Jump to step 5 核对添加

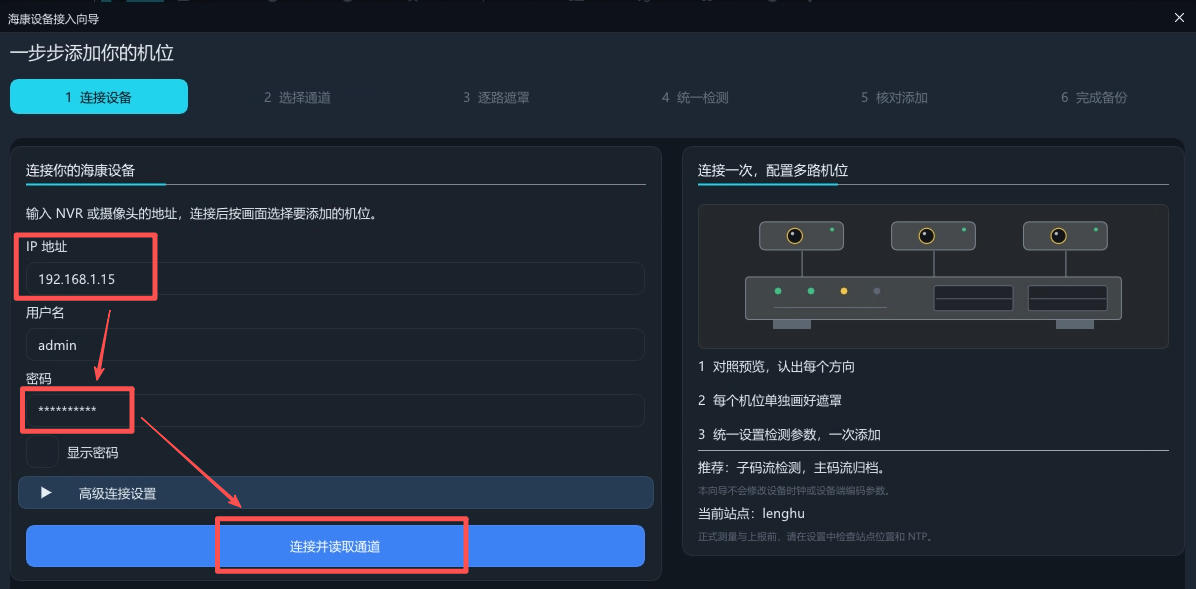click(894, 98)
